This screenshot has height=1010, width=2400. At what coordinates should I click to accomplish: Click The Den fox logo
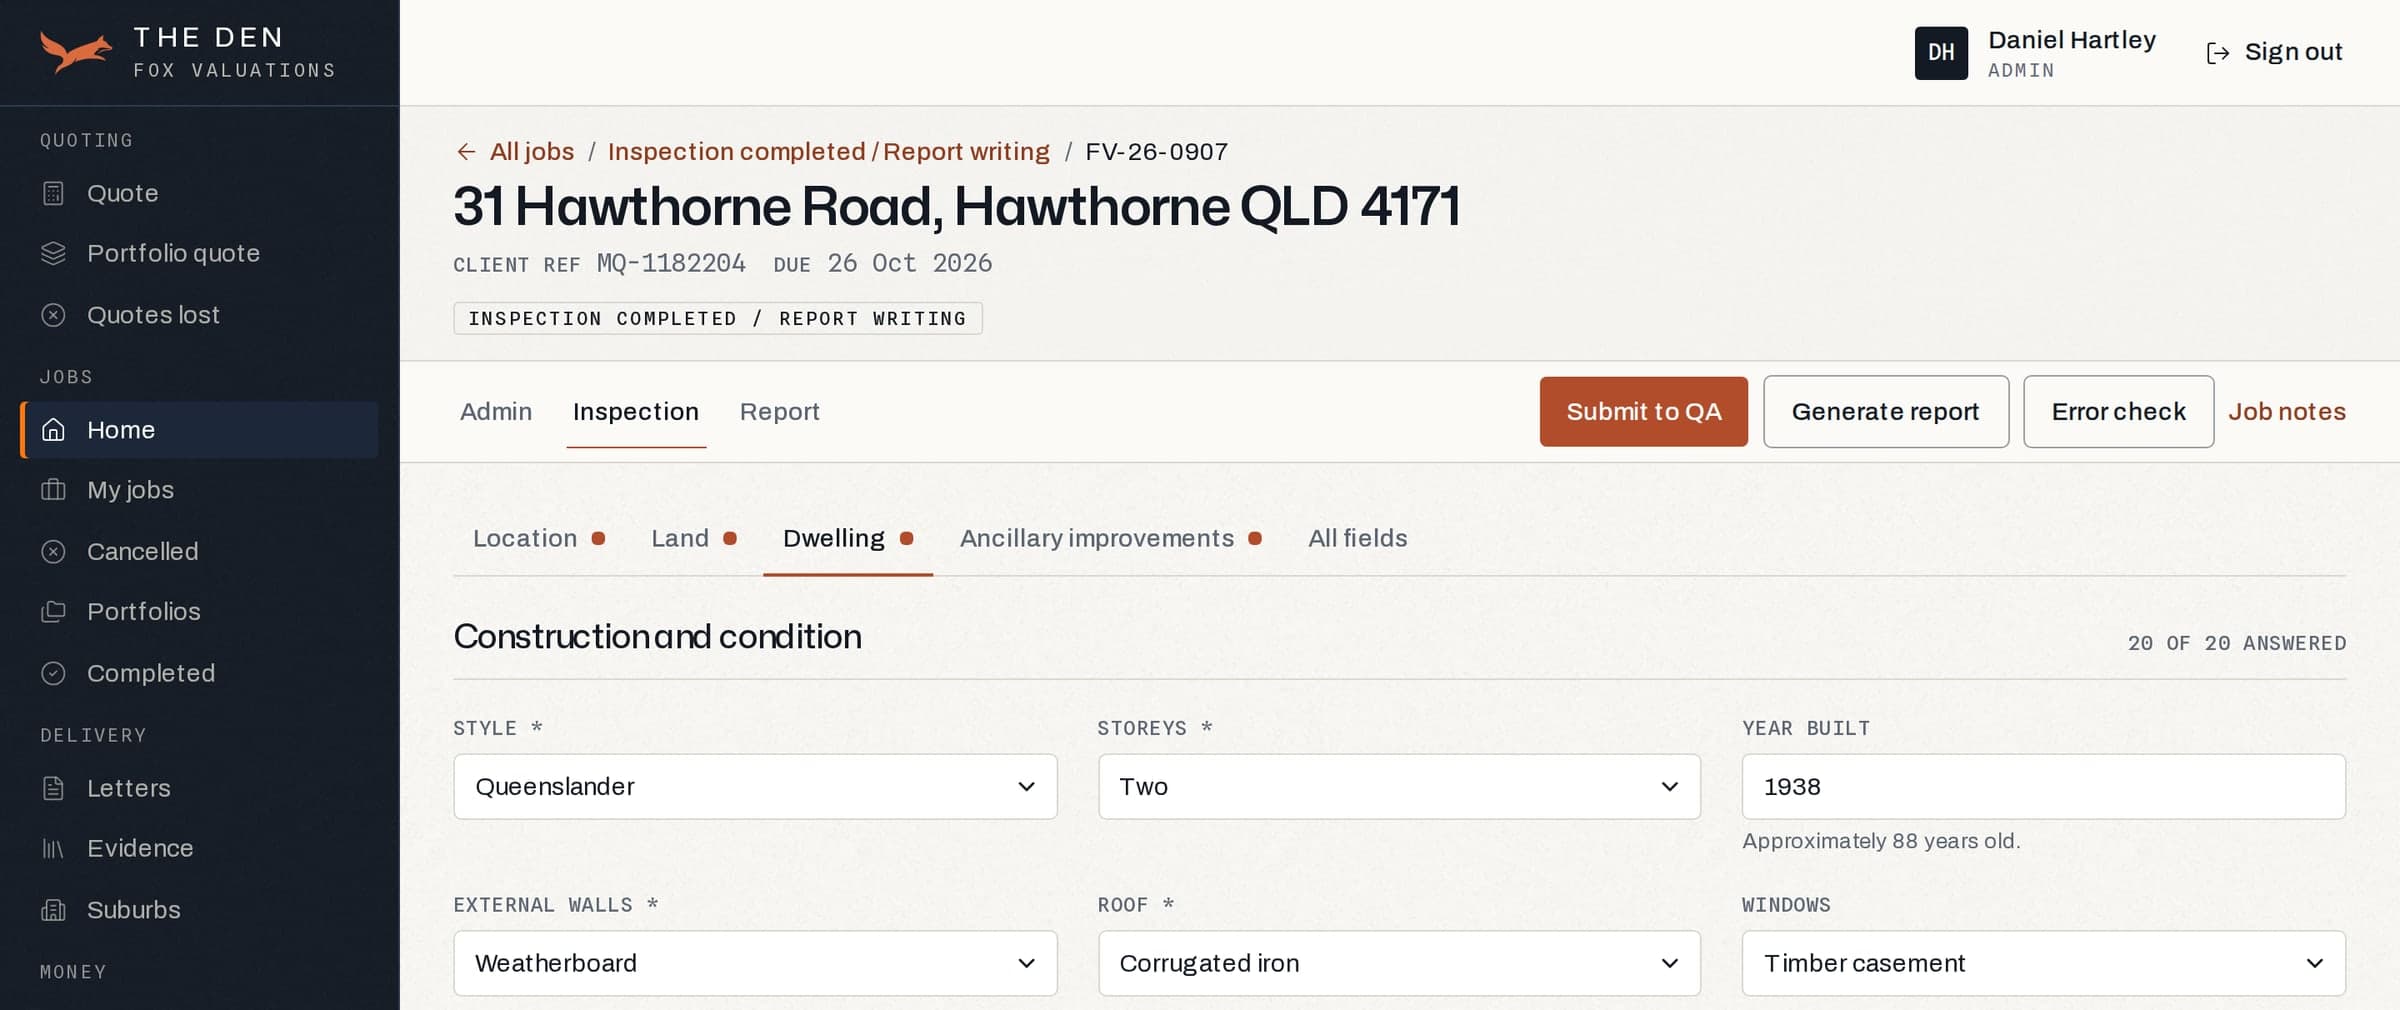click(76, 52)
